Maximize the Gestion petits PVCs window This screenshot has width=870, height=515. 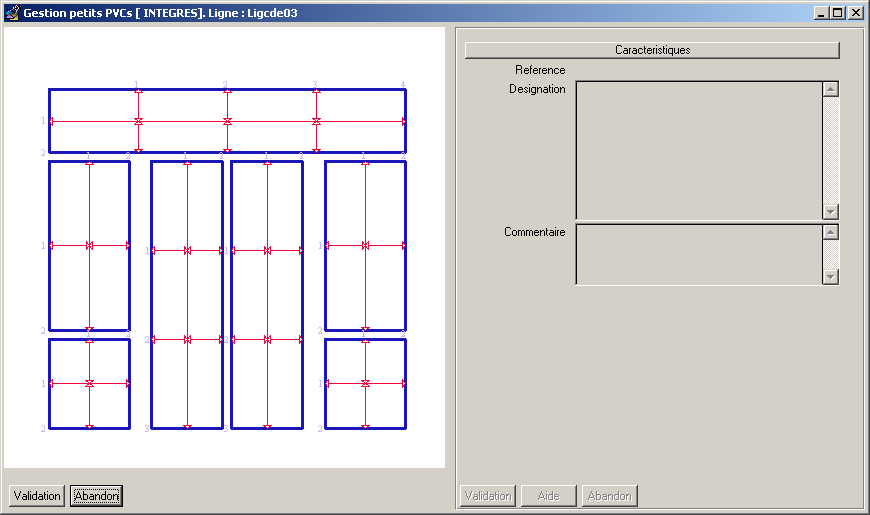[838, 13]
